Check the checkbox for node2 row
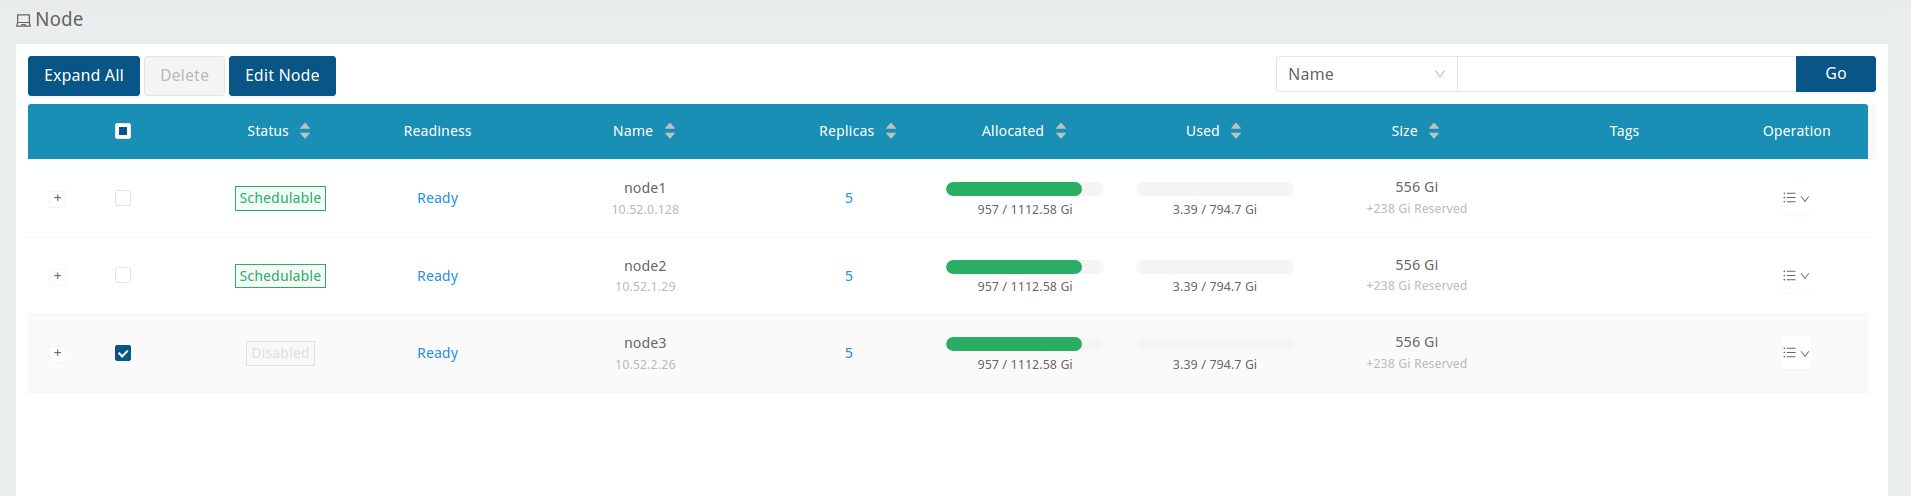 123,275
